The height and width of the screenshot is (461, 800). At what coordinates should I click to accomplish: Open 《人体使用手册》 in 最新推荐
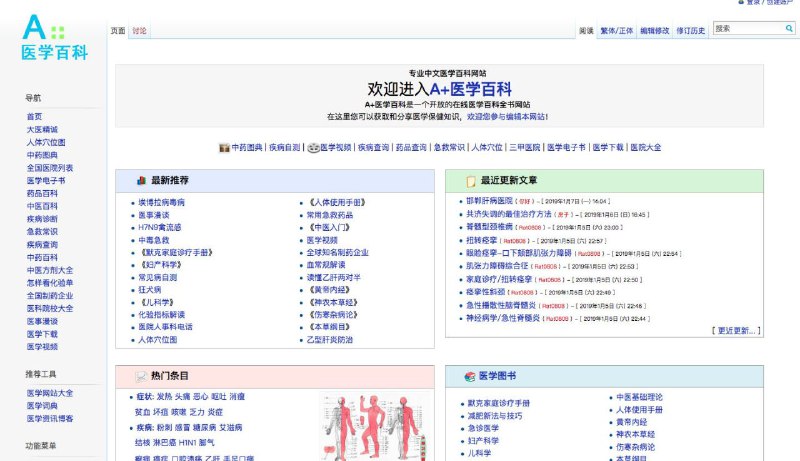pyautogui.click(x=336, y=202)
